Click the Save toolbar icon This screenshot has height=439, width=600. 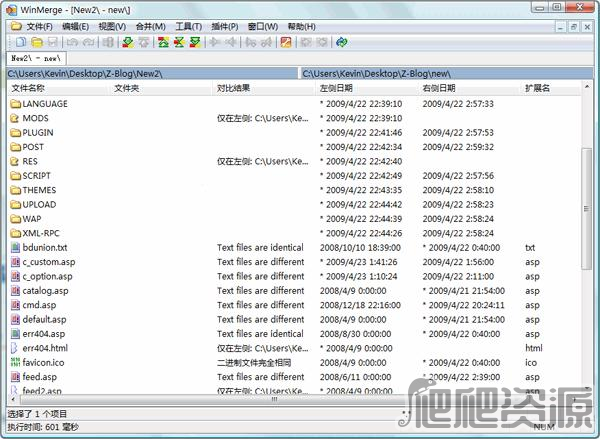tap(52, 42)
